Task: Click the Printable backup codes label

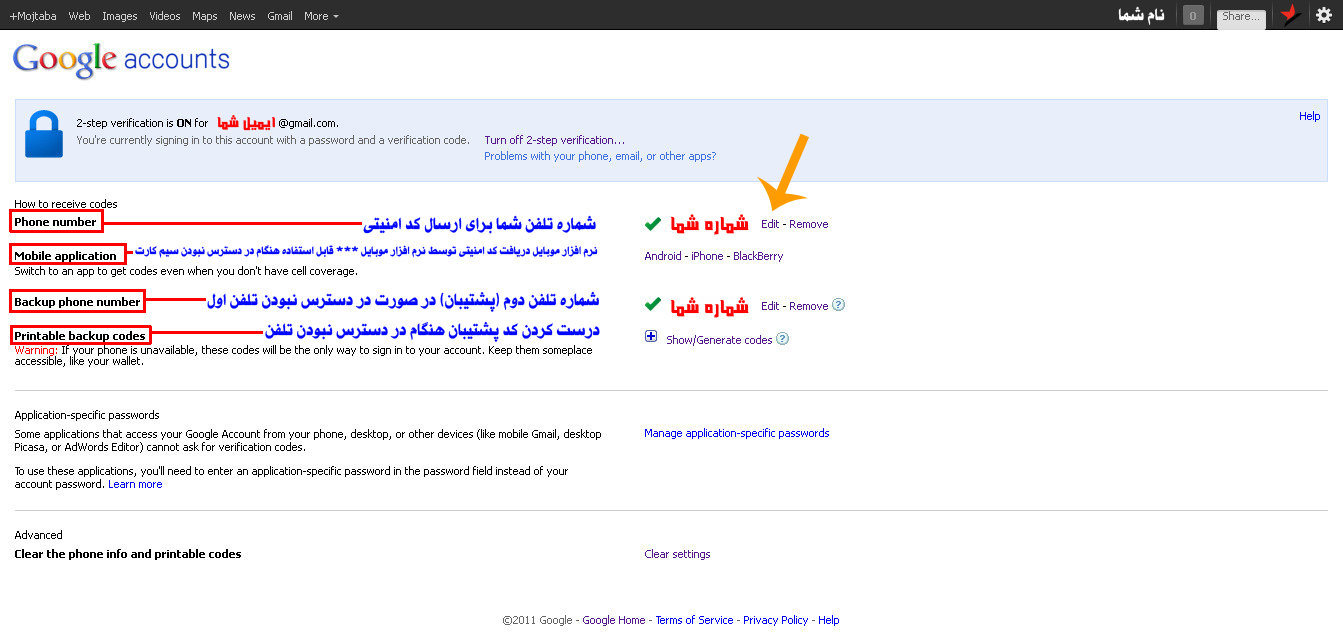Action: (80, 335)
